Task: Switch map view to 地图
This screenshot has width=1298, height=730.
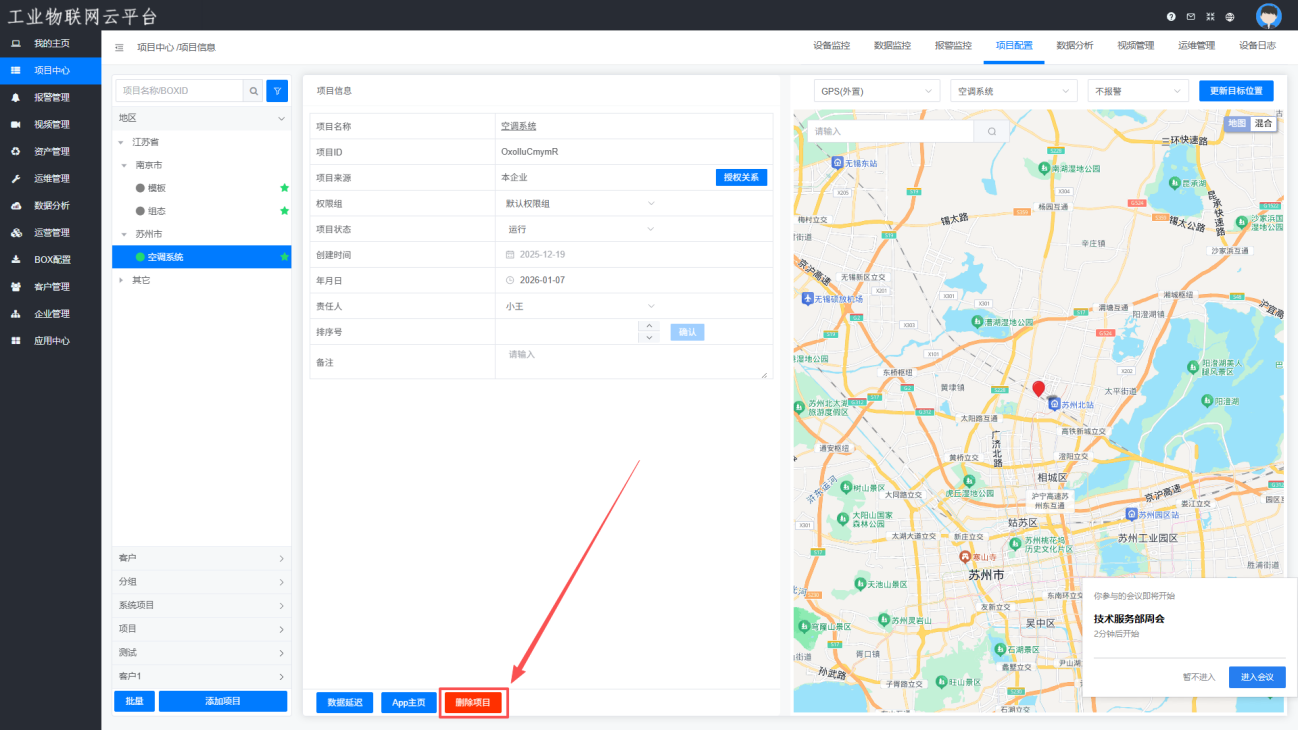Action: (1237, 123)
